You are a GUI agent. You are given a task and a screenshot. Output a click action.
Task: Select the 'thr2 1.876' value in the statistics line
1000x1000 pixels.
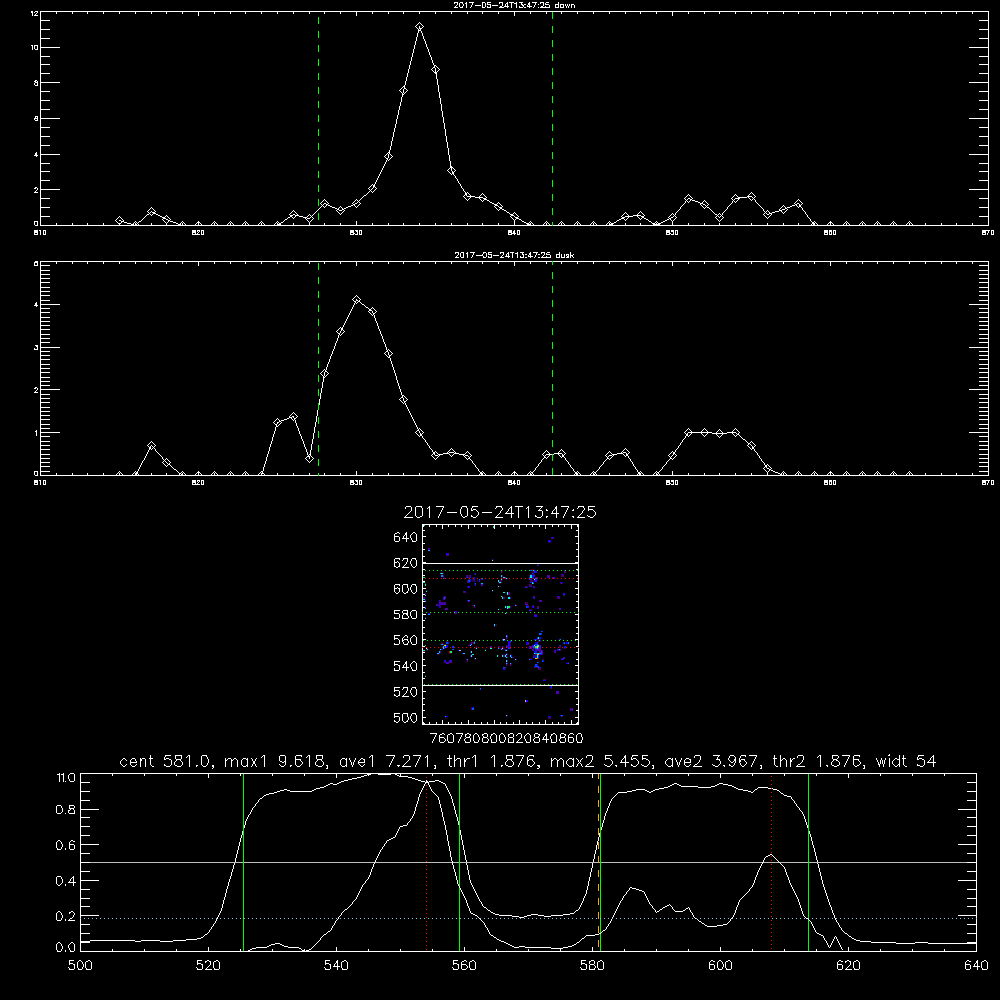[818, 761]
